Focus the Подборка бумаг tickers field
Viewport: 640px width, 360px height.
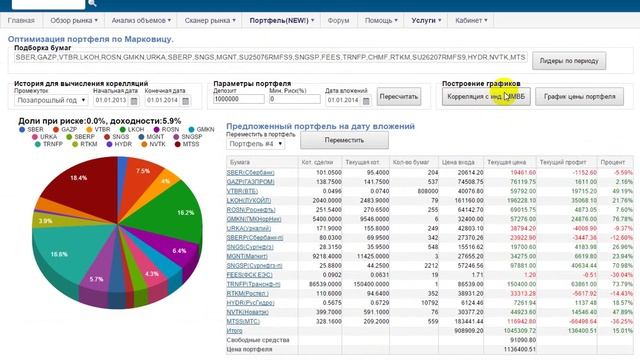(271, 58)
